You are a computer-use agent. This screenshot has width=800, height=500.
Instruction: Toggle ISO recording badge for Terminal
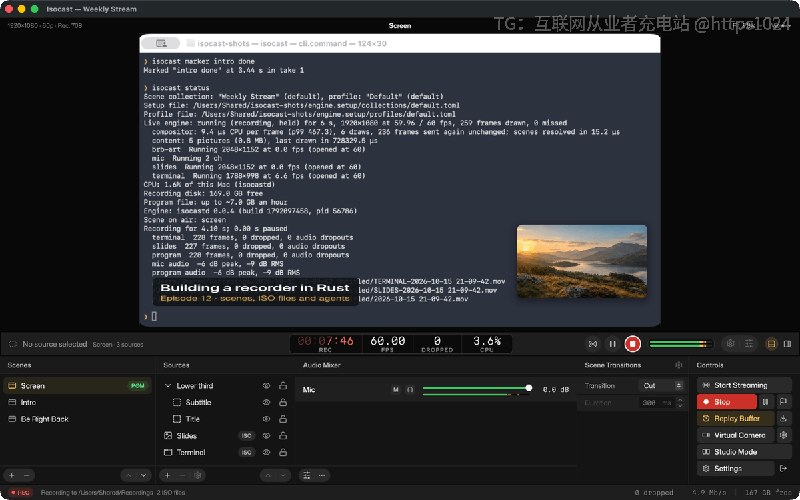246,452
